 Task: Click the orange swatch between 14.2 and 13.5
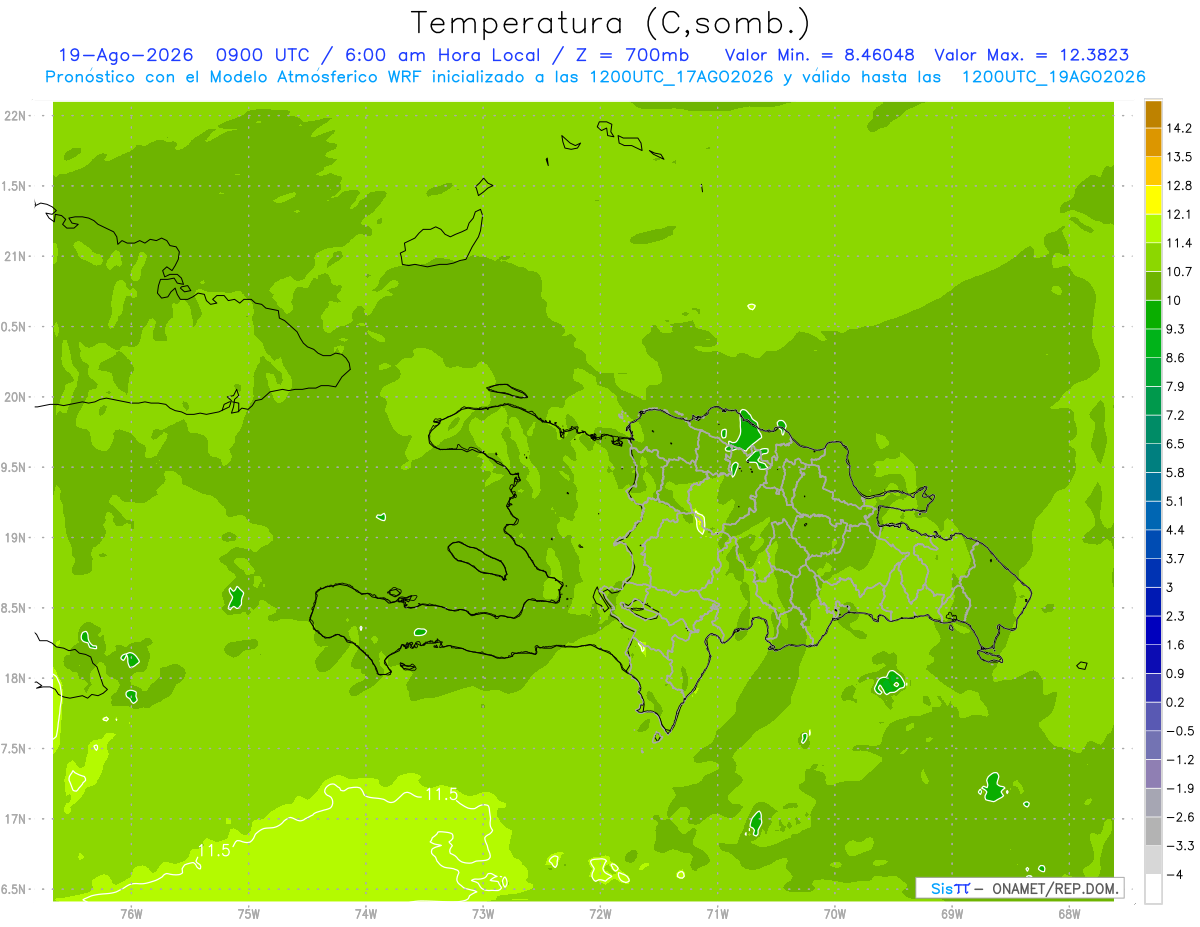point(1153,142)
